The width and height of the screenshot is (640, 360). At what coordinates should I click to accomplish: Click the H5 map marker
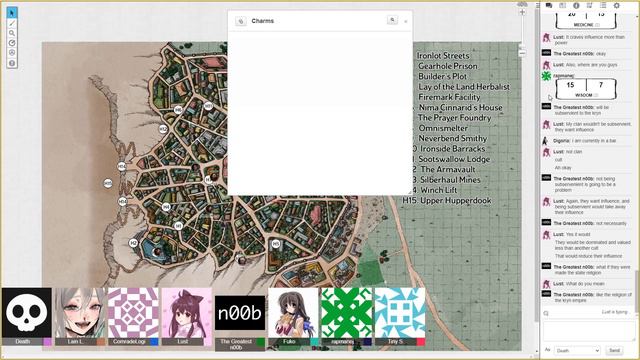(276, 244)
